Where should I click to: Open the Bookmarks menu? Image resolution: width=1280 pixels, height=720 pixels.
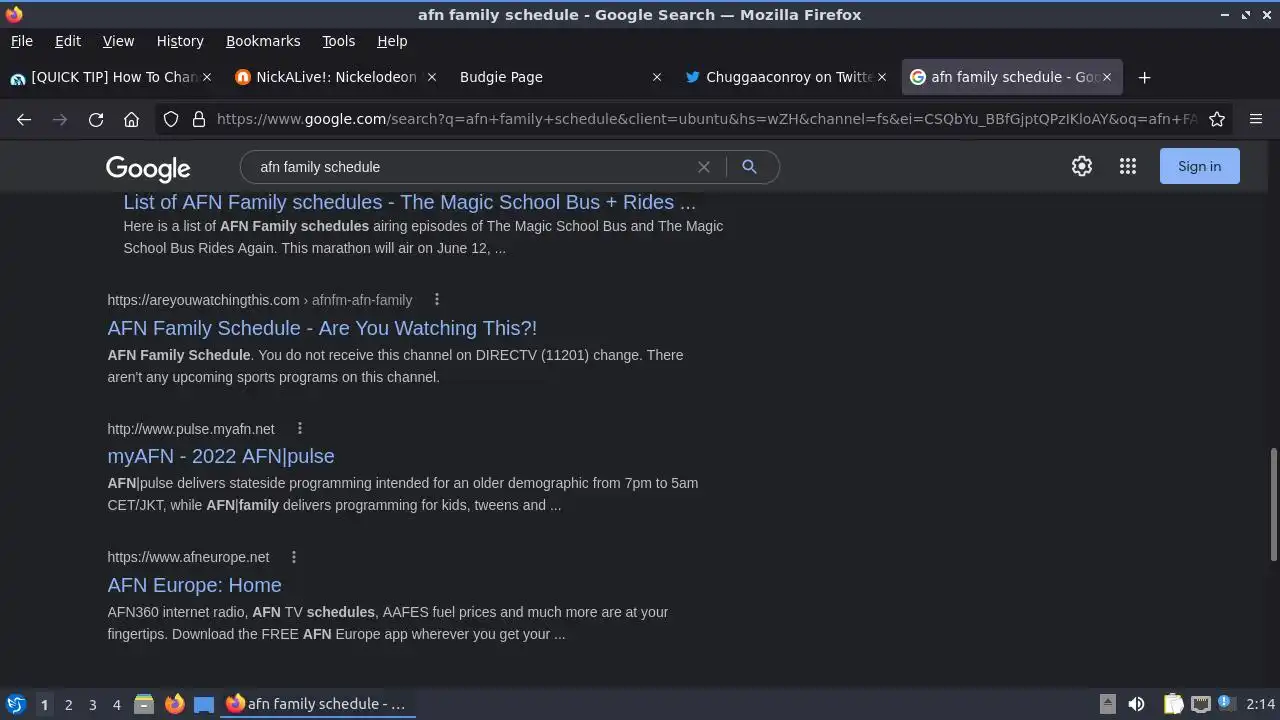(263, 41)
